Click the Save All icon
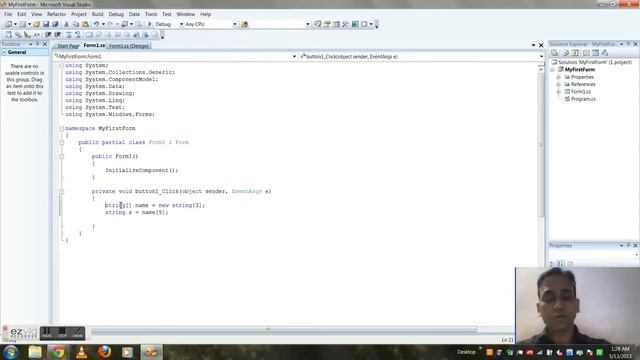This screenshot has width=640, height=360. 55,24
